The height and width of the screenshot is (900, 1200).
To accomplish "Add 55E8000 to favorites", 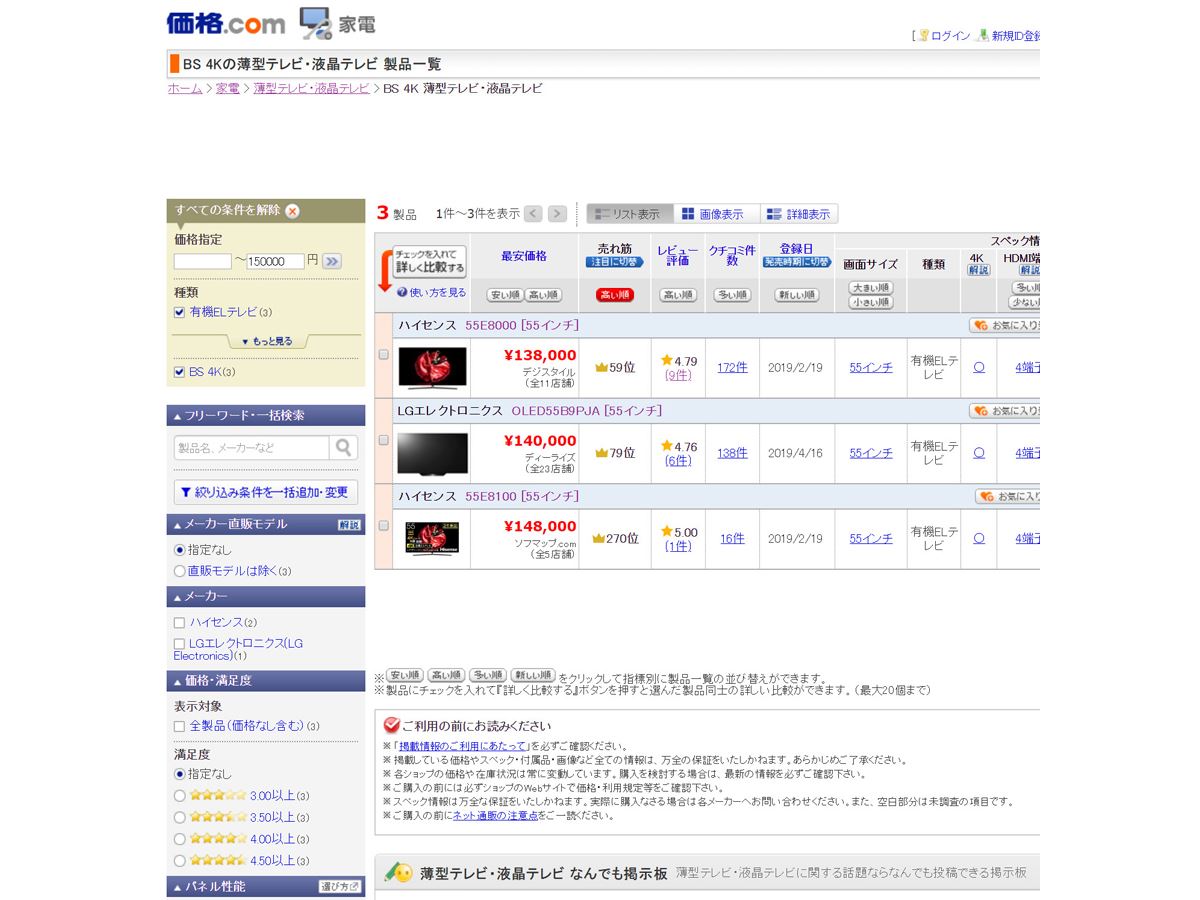I will (1004, 325).
